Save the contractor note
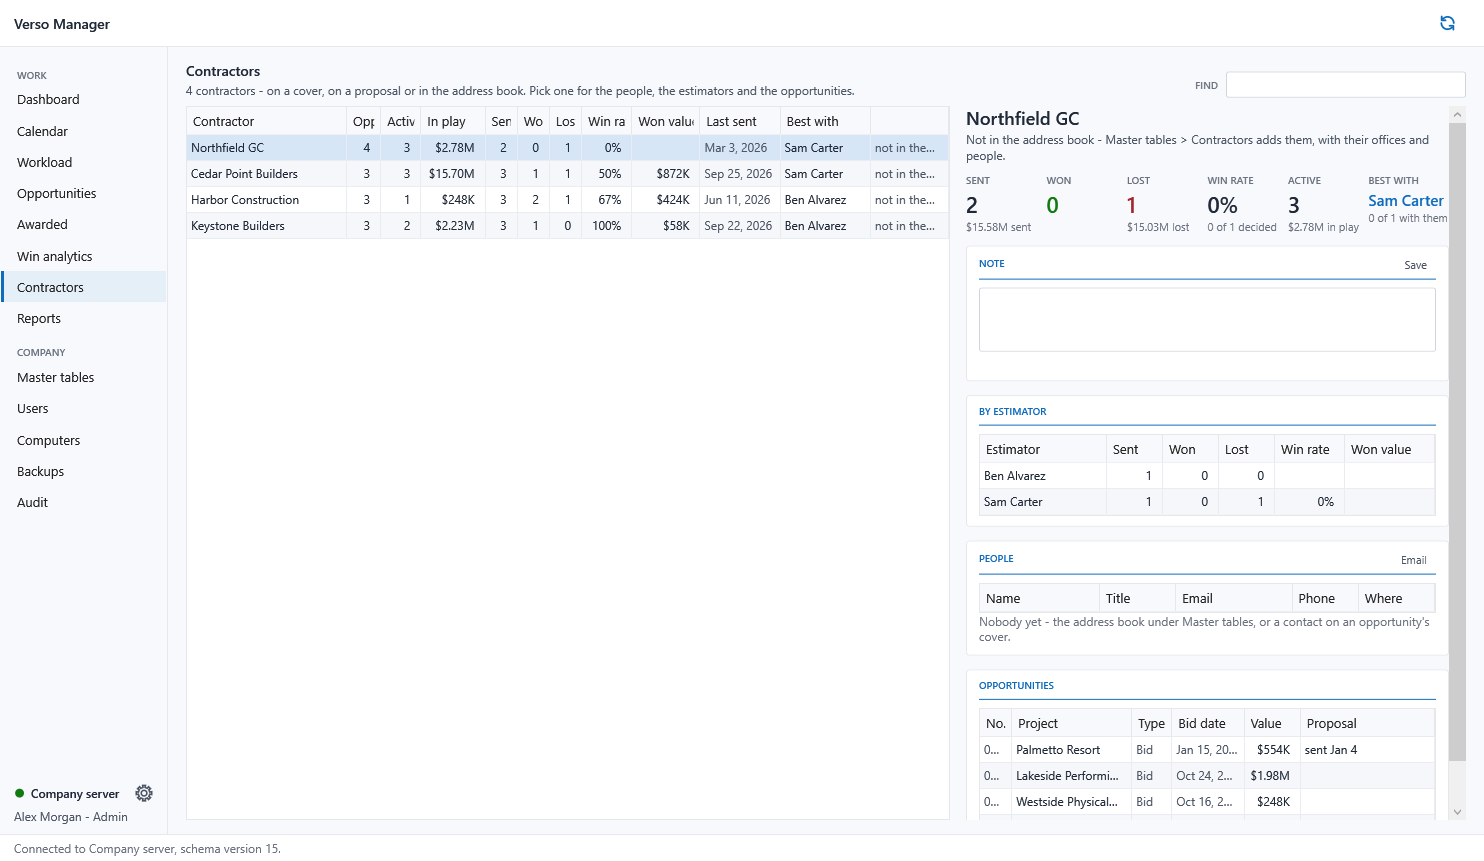 pyautogui.click(x=1415, y=265)
